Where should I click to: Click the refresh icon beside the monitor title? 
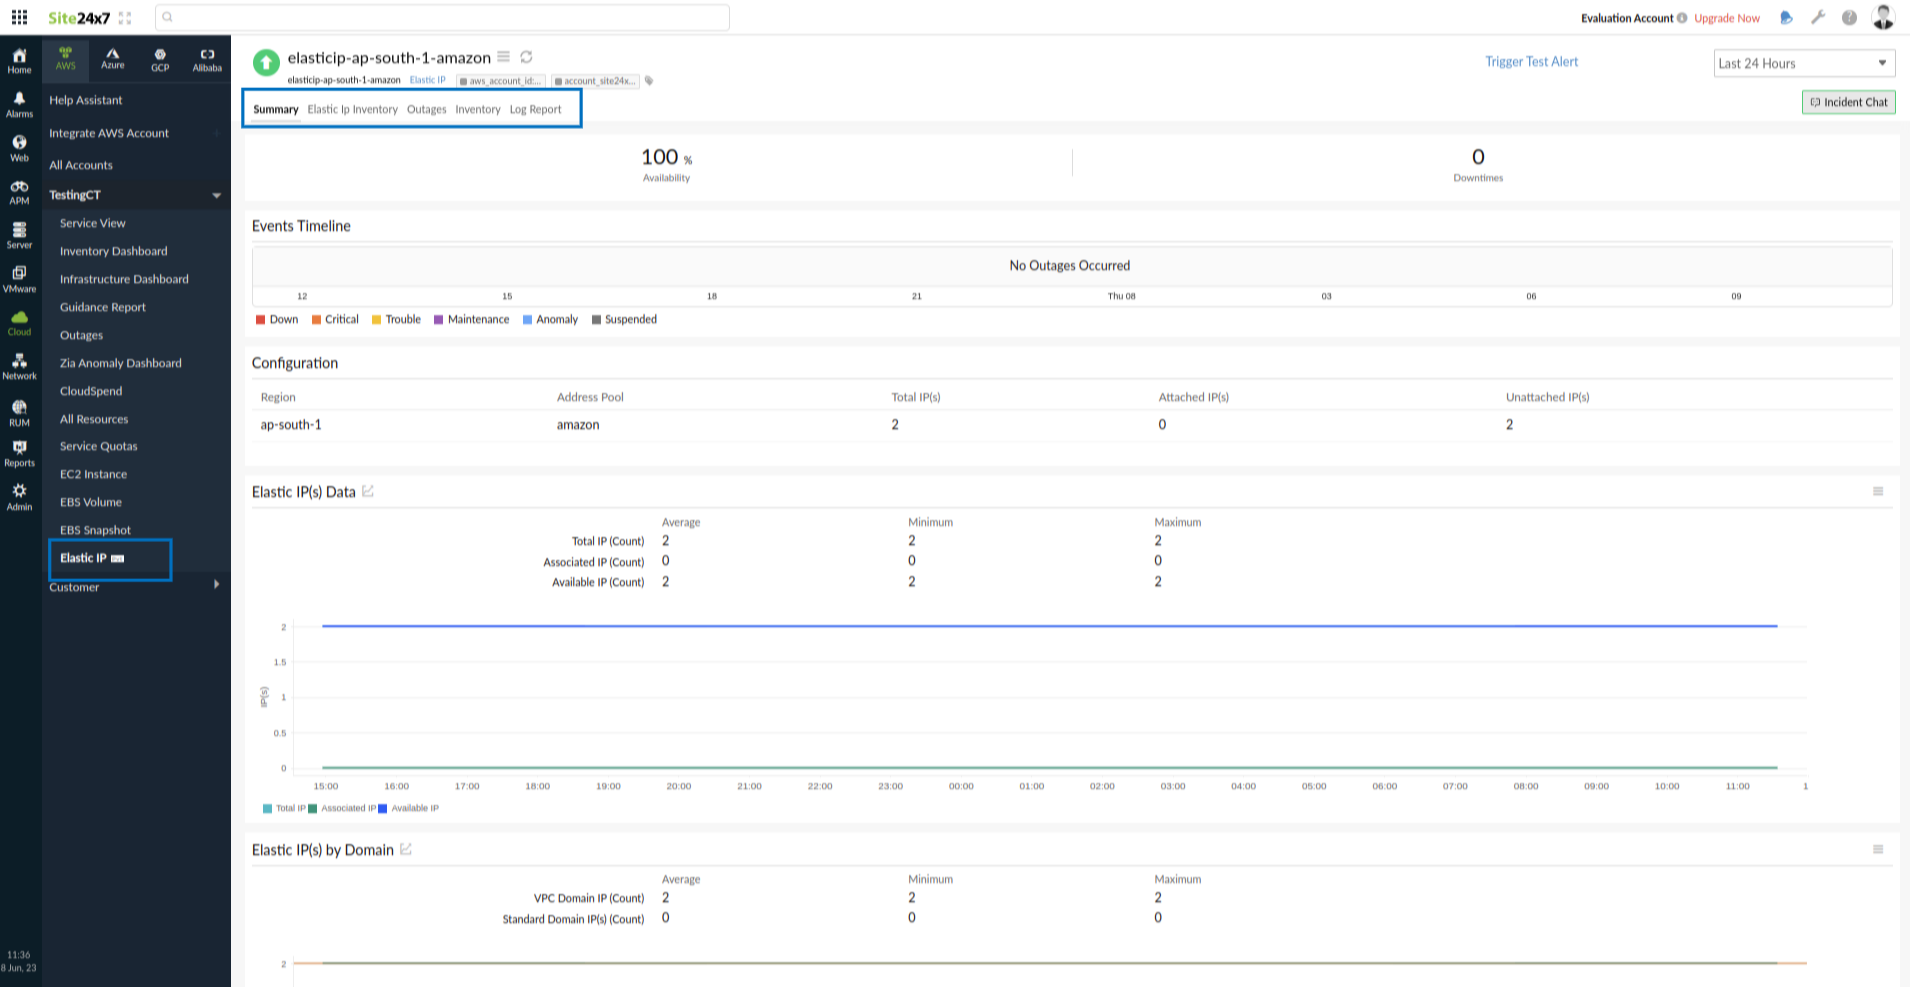click(x=526, y=57)
